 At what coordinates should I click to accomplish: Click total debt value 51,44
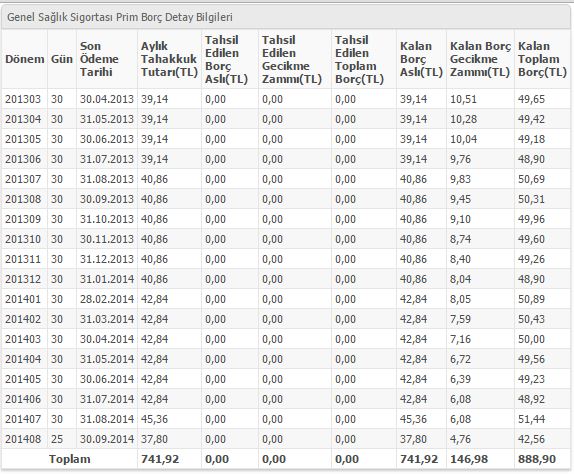[x=531, y=419]
